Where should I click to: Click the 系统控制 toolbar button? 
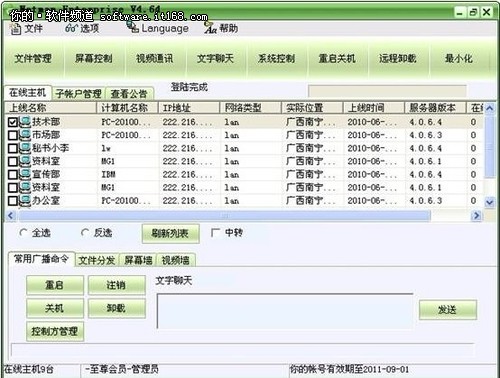(277, 59)
